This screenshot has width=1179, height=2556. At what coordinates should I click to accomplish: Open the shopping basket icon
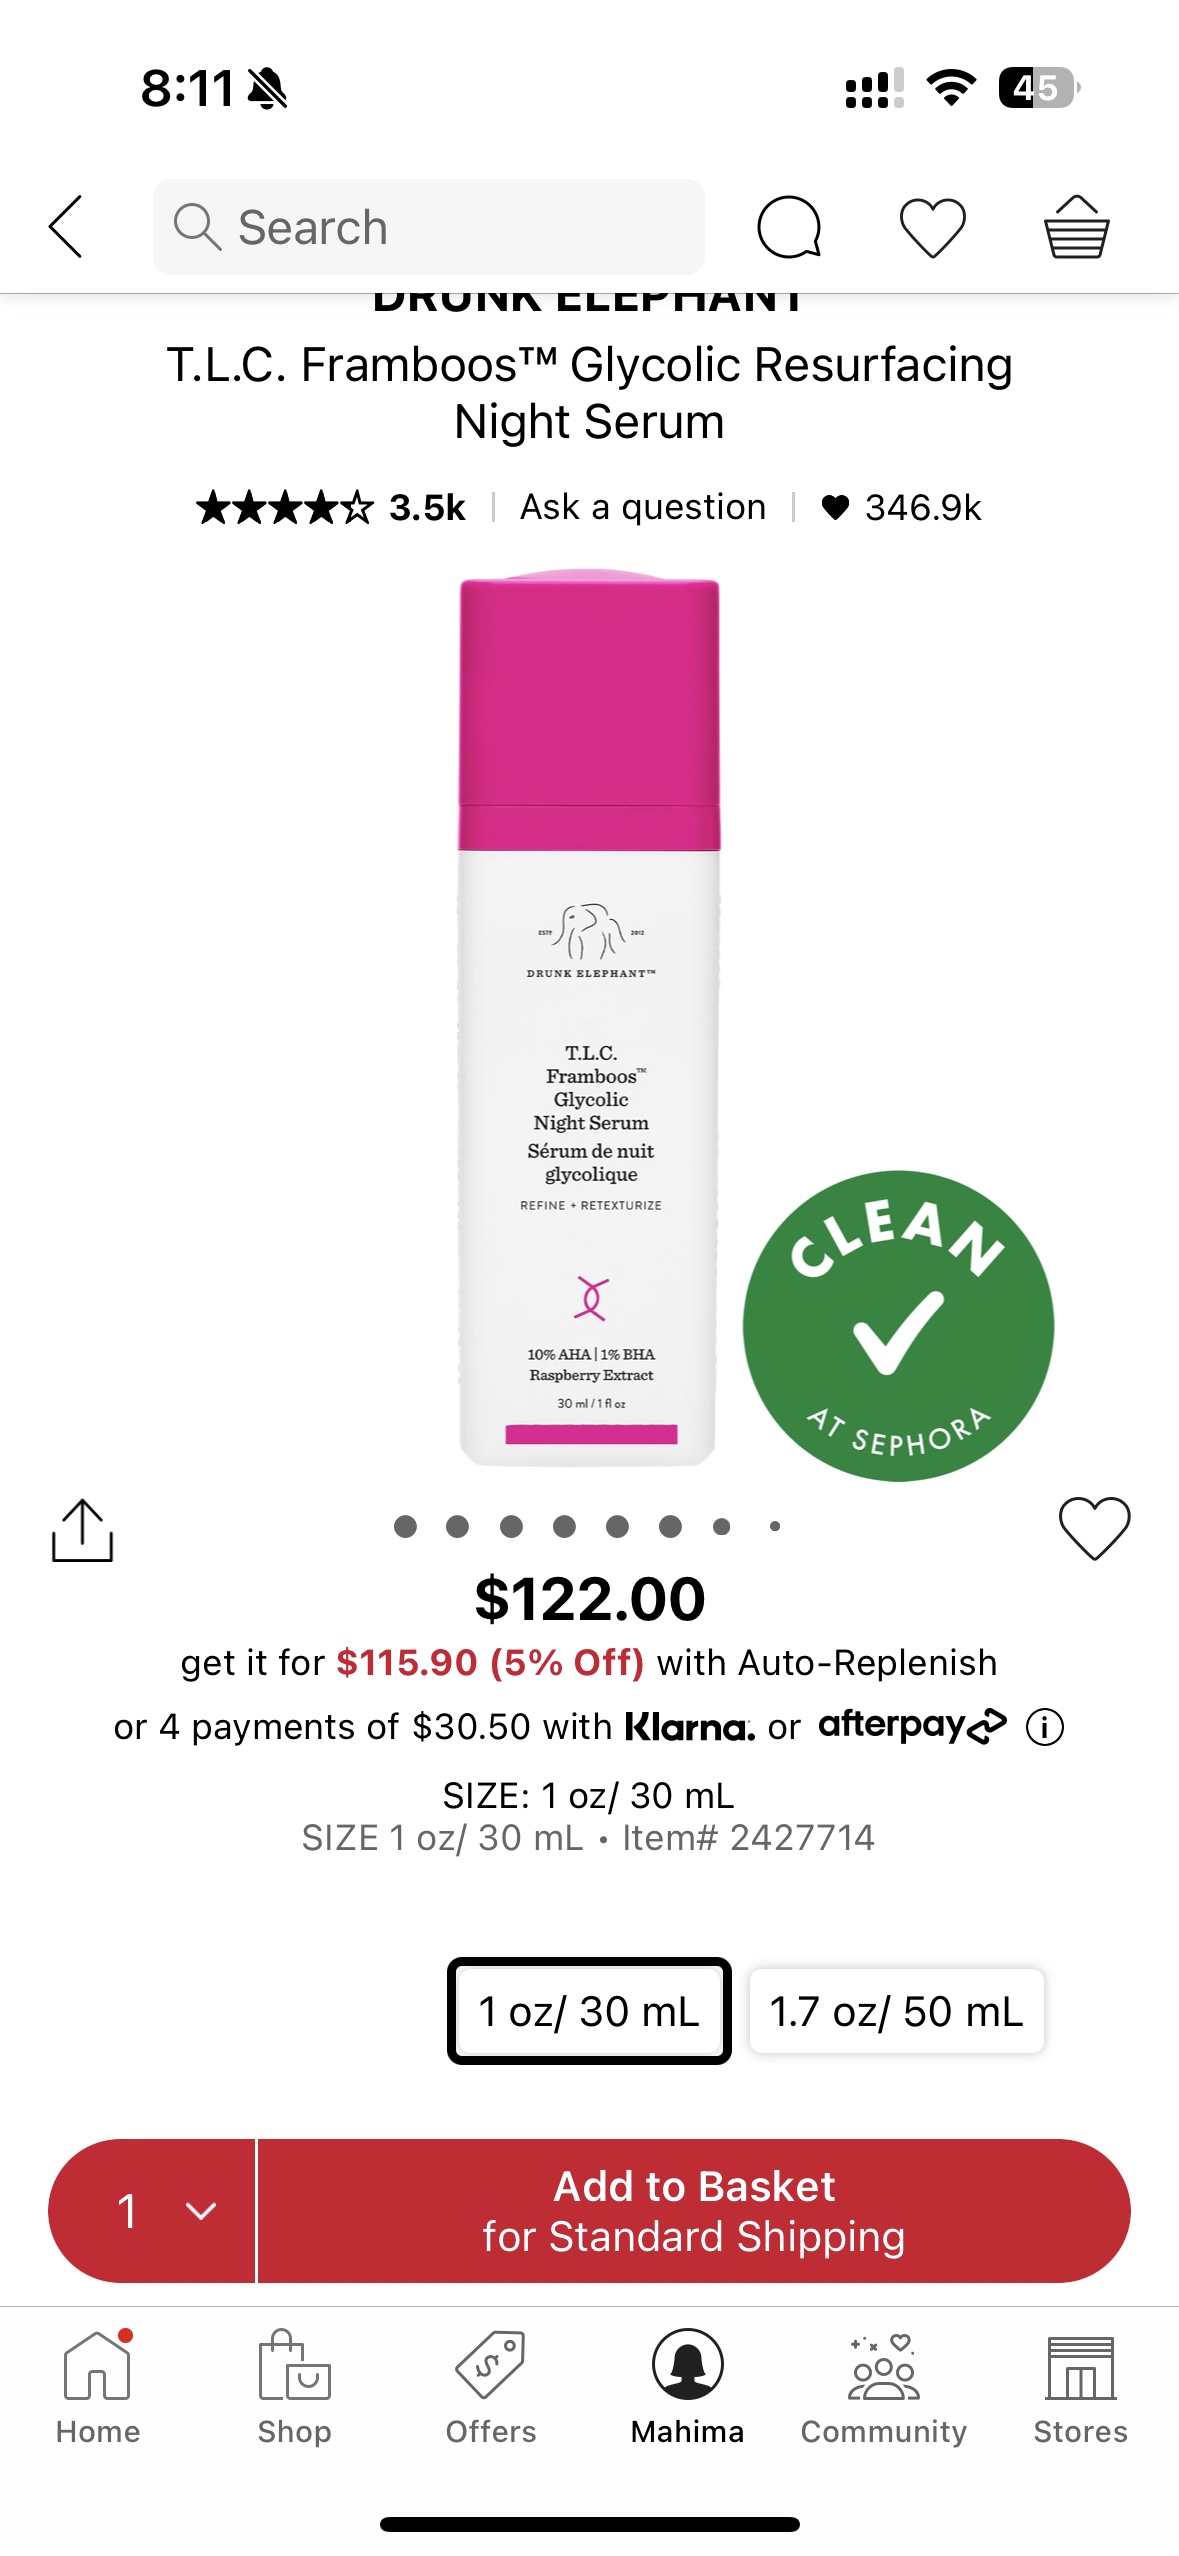point(1076,226)
